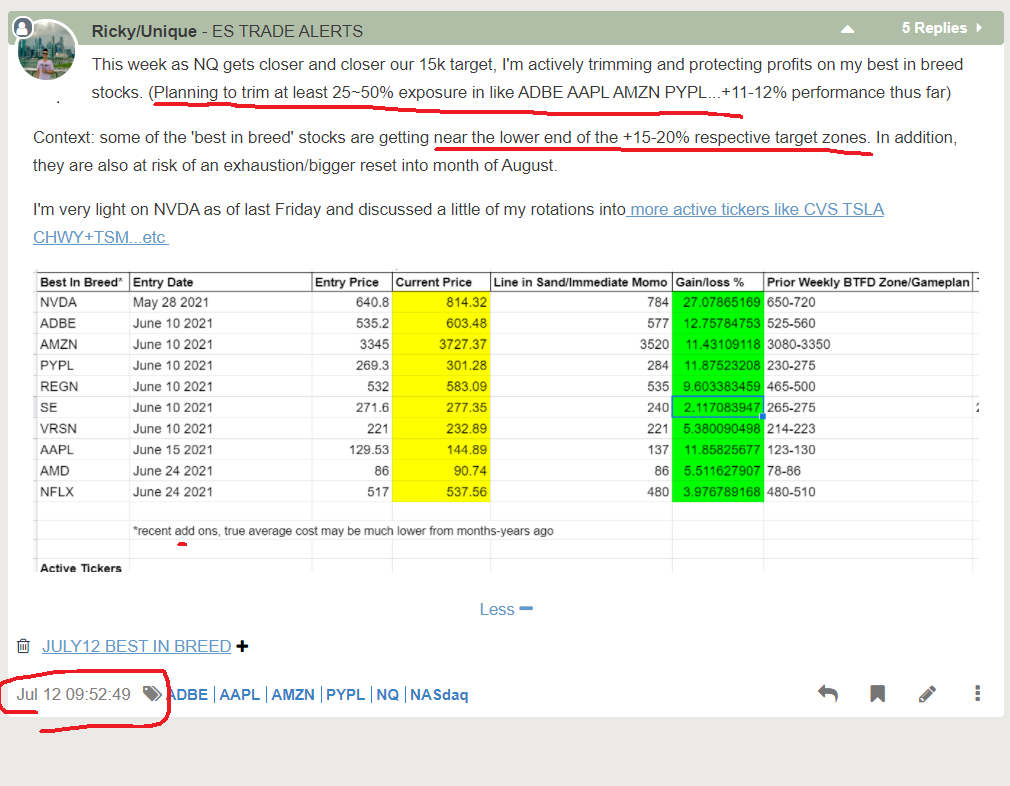Click timestamp Jul 12 09:52:49
The width and height of the screenshot is (1010, 786).
[73, 694]
